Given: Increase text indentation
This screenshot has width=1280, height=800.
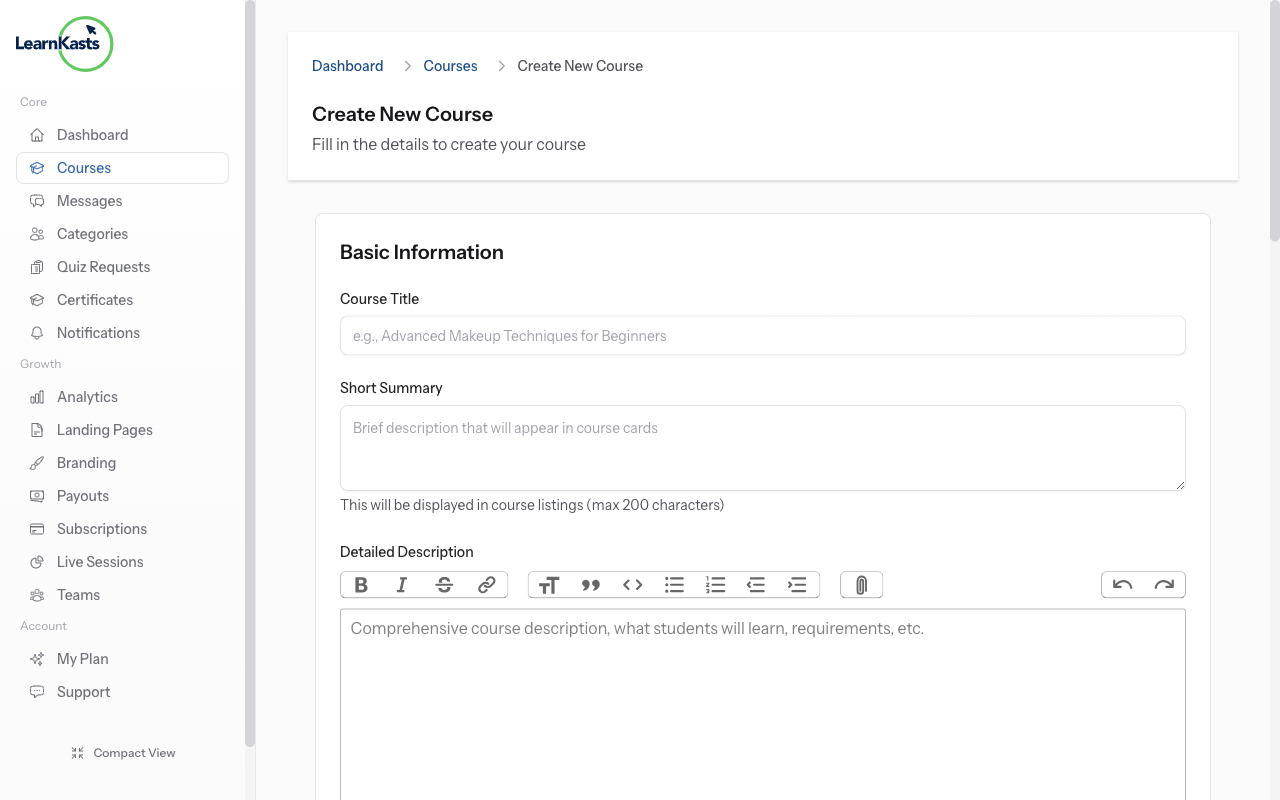Looking at the screenshot, I should [x=797, y=584].
